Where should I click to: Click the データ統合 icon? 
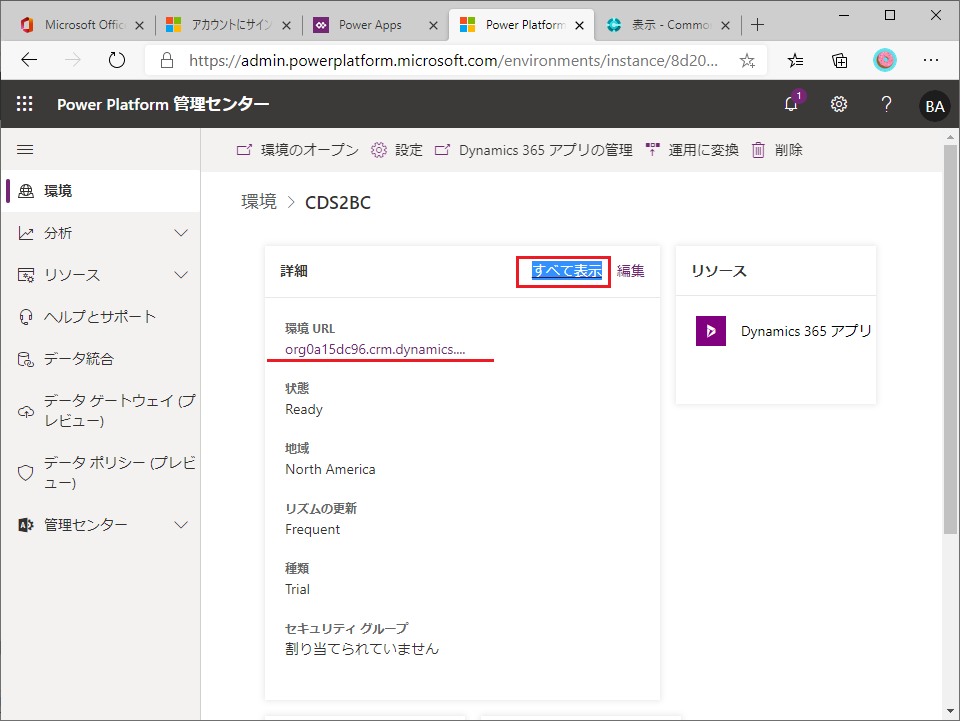(26, 359)
